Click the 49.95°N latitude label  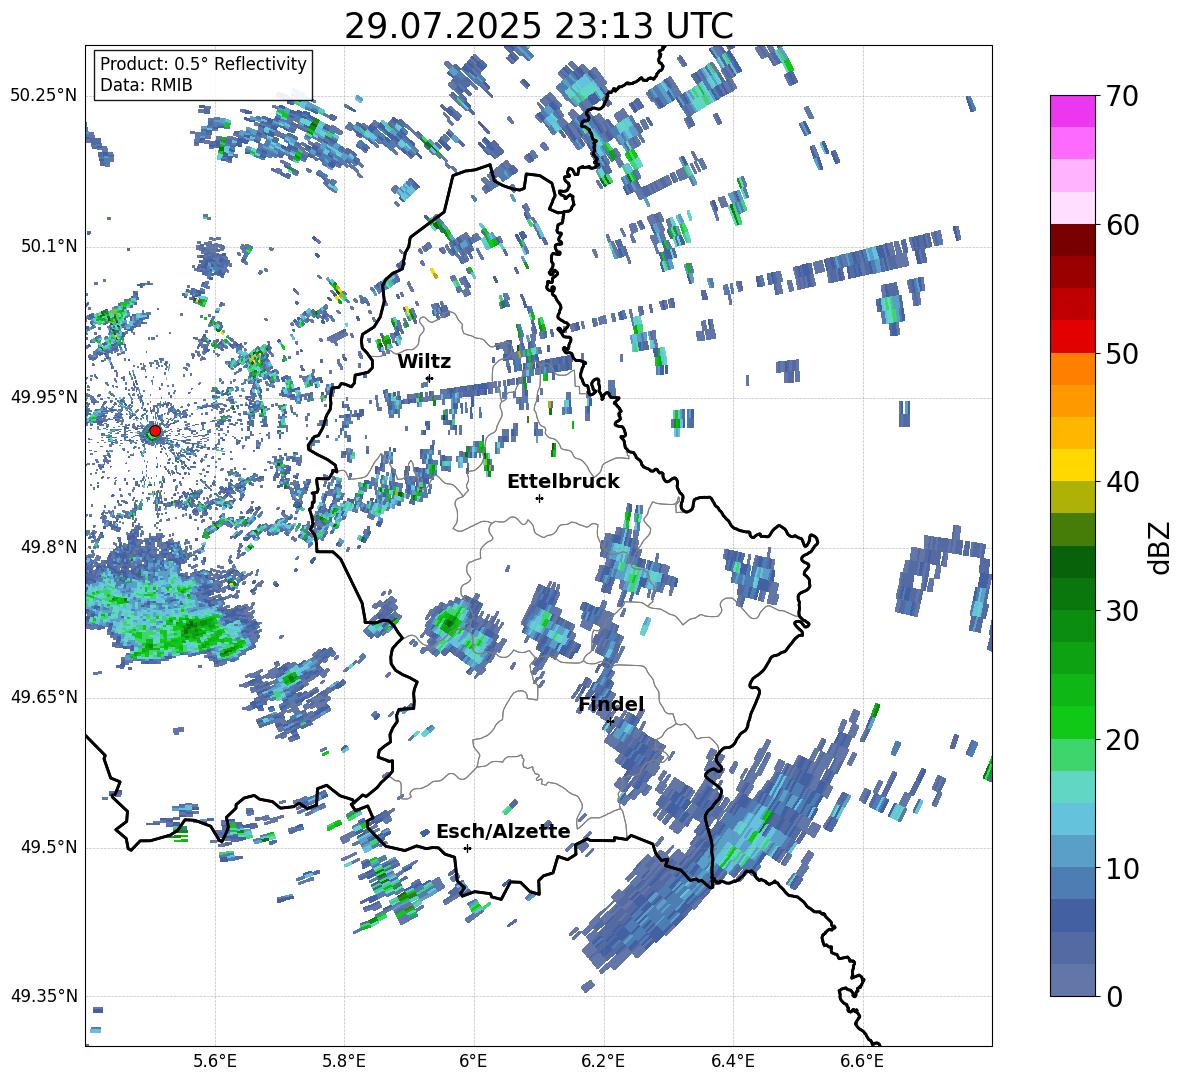click(44, 396)
